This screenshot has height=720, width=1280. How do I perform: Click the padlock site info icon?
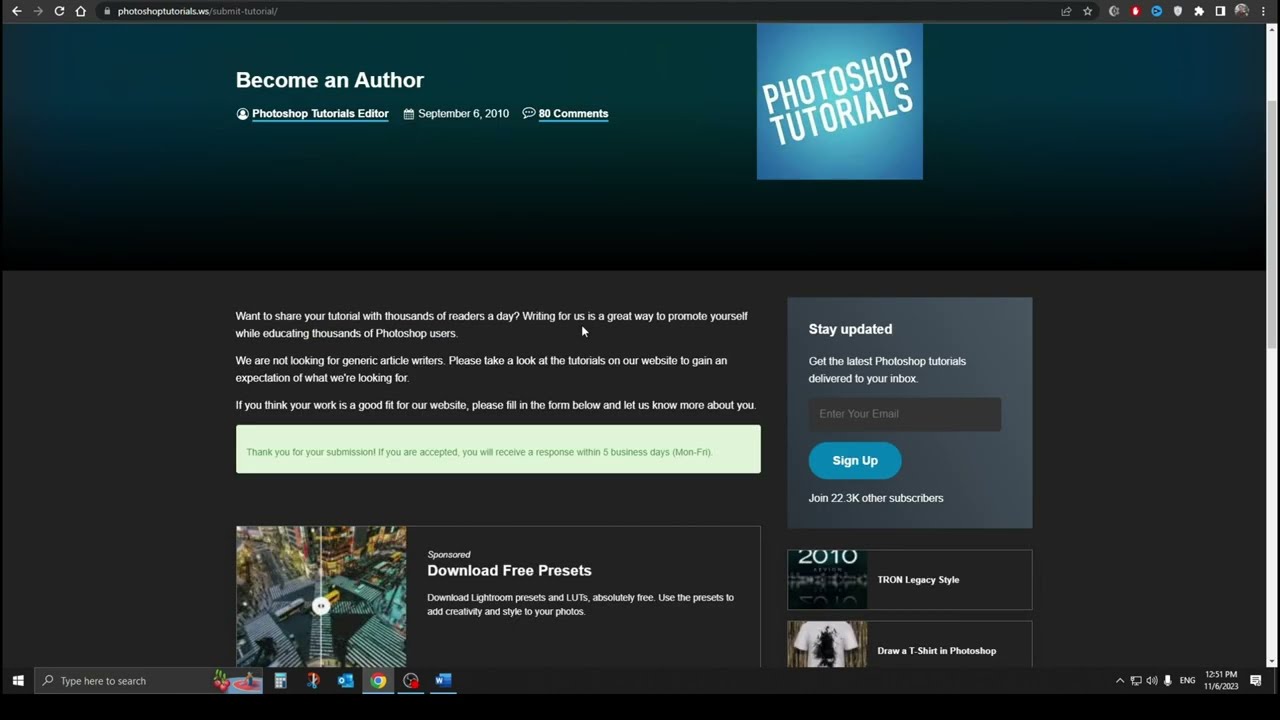click(107, 11)
